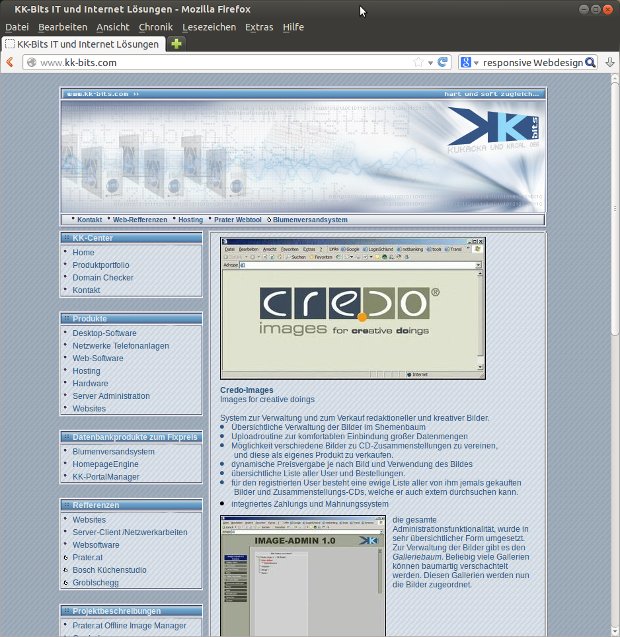The image size is (620, 637).
Task: Open the Prater.at reference link
Action: pyautogui.click(x=87, y=557)
